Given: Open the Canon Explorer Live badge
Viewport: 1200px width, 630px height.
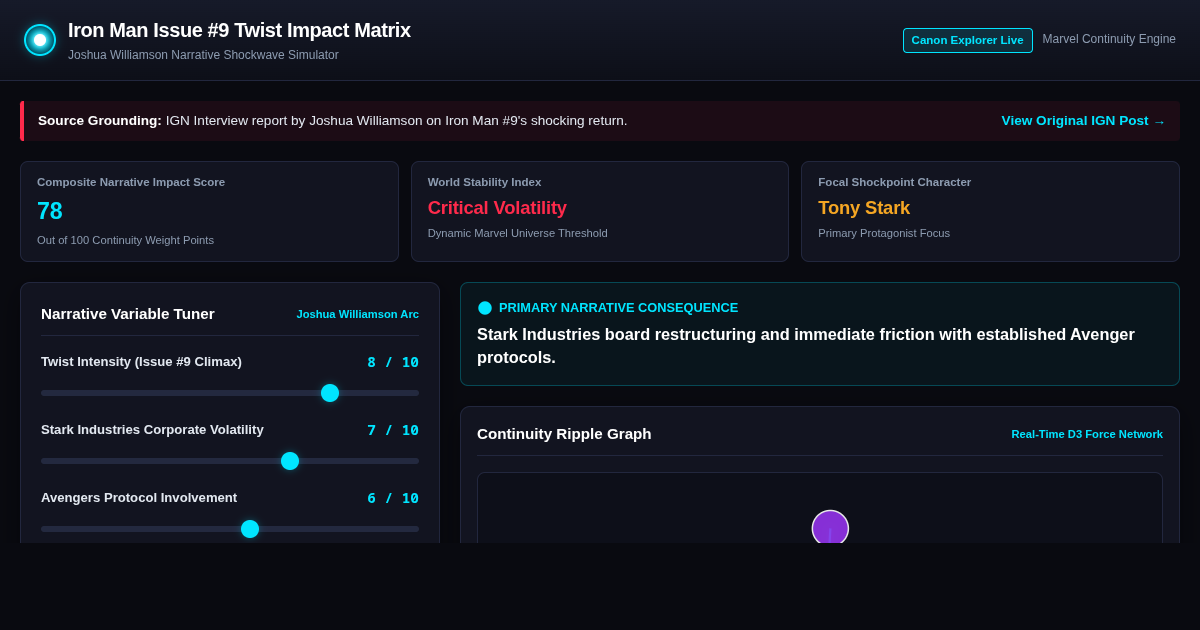Looking at the screenshot, I should coord(967,40).
